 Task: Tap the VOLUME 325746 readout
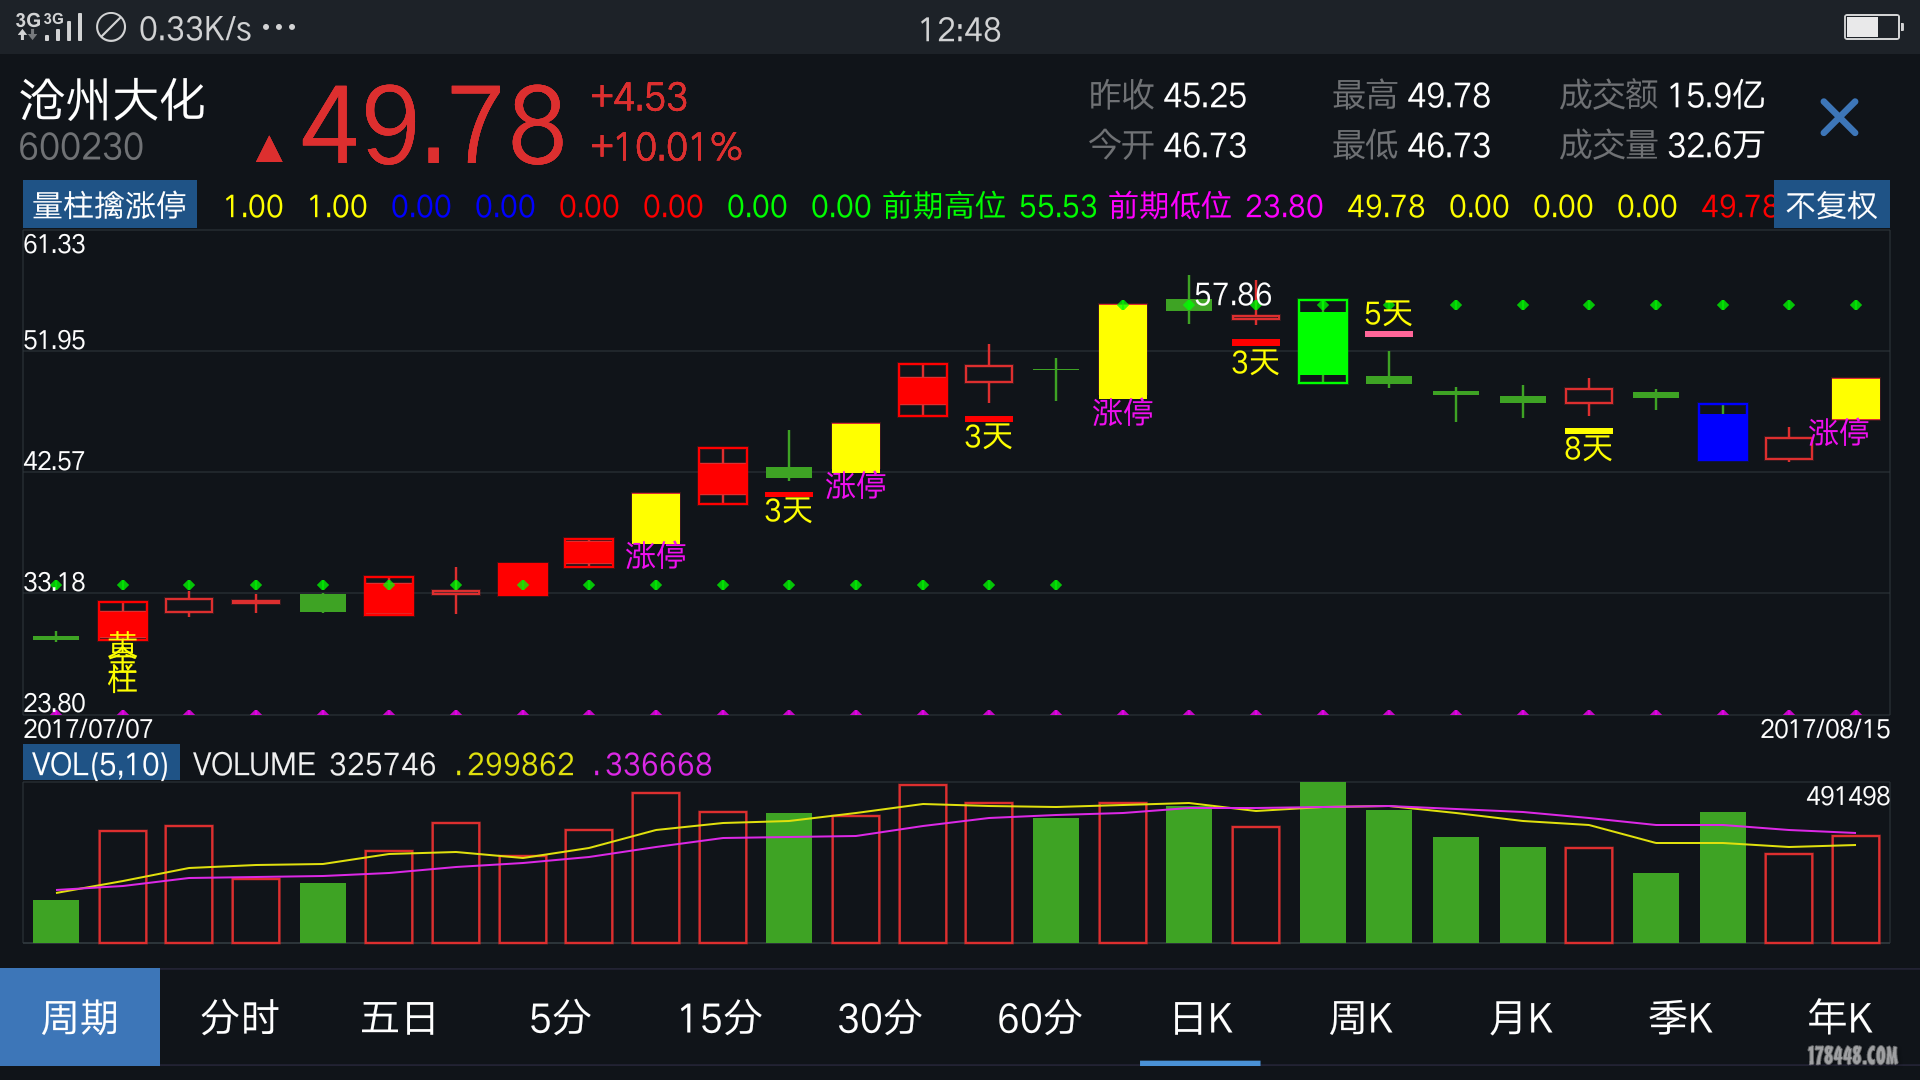click(314, 765)
